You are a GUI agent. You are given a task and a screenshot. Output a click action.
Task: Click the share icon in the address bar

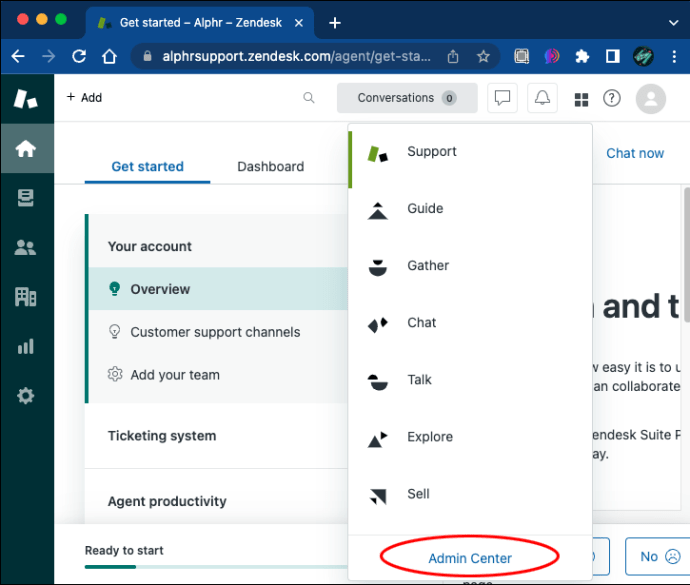[x=453, y=56]
